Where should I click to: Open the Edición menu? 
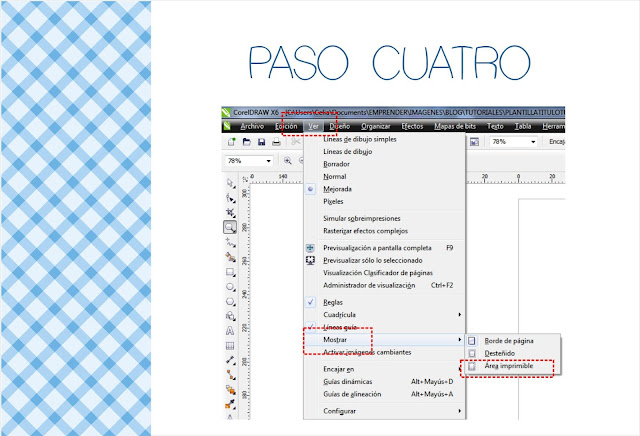(286, 126)
